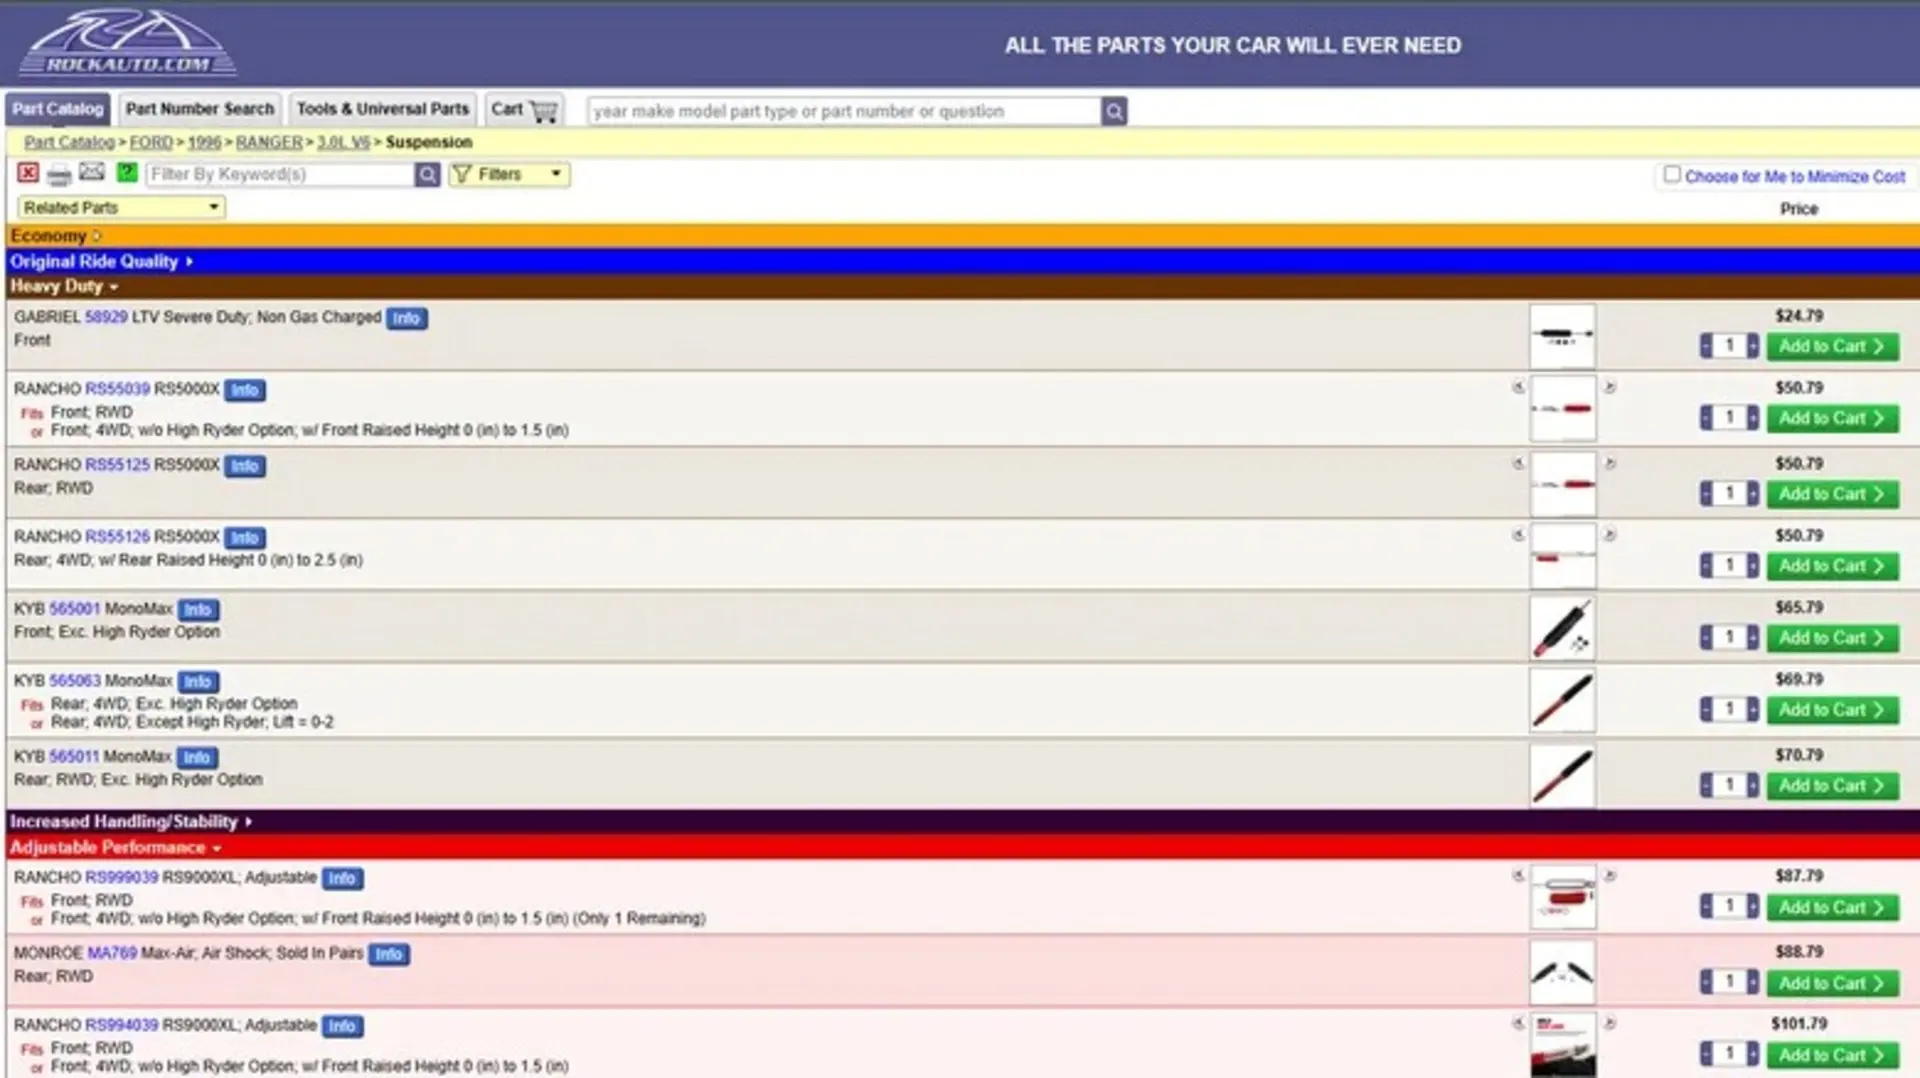Add GABRIEL 58929 to cart
The width and height of the screenshot is (1920, 1078).
coord(1832,346)
